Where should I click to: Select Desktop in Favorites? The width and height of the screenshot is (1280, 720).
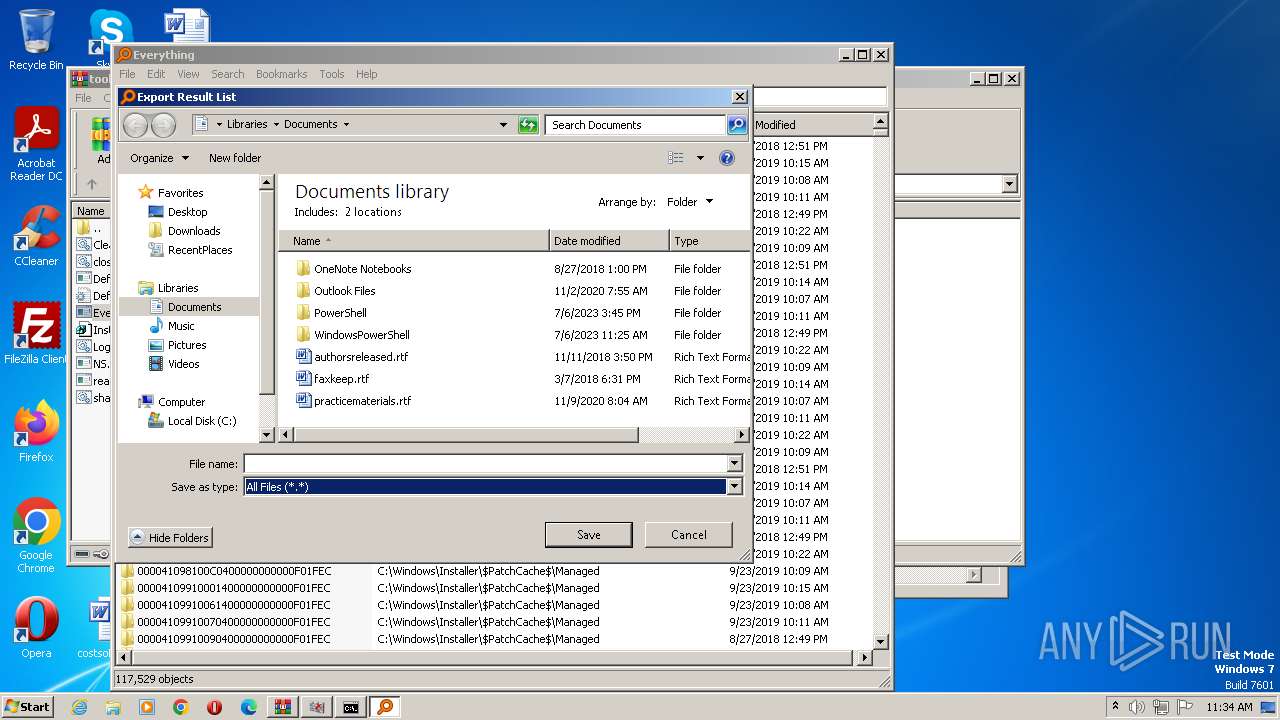coord(187,212)
